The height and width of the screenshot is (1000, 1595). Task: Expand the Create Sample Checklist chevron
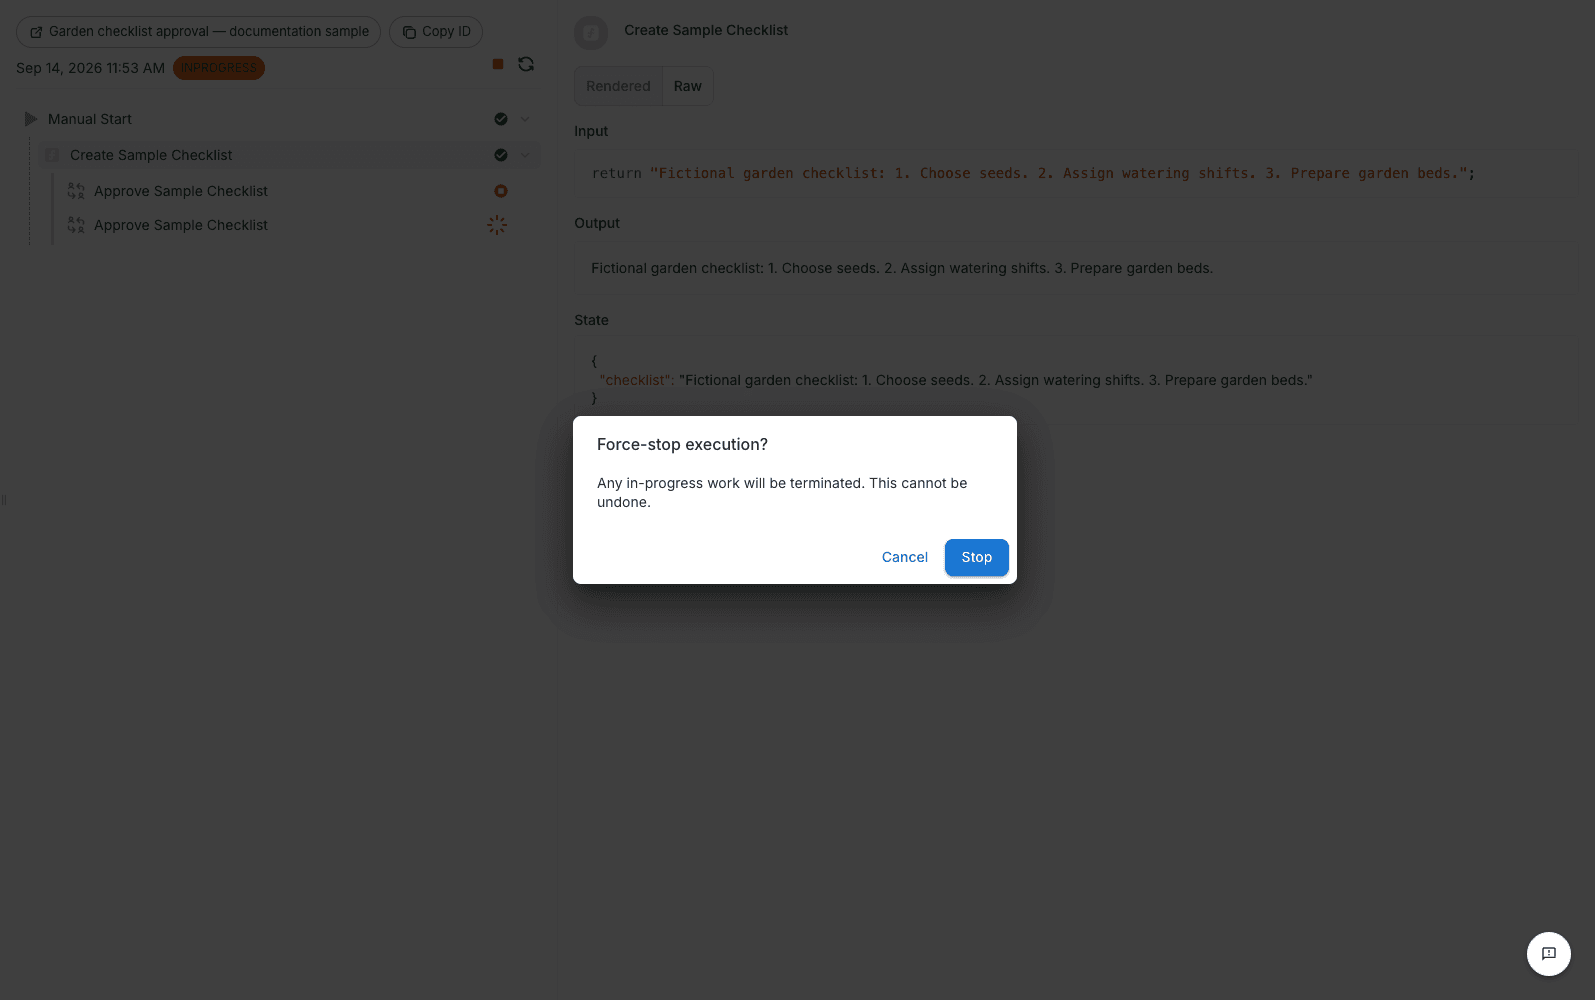[525, 155]
